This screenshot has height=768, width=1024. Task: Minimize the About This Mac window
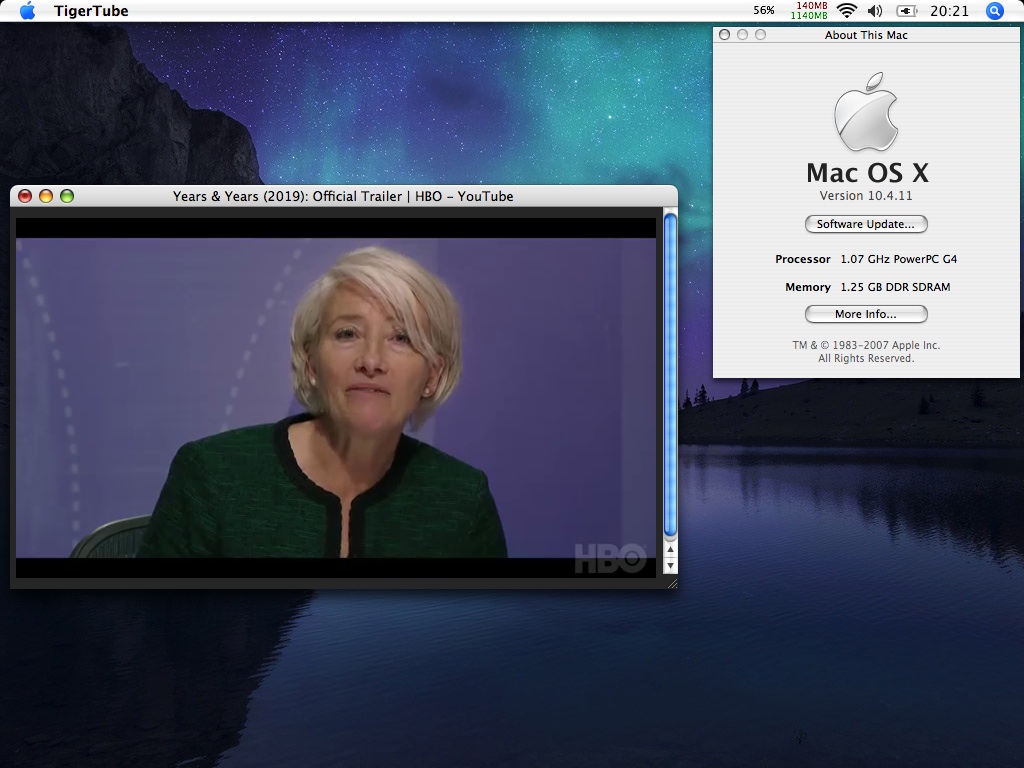point(743,35)
